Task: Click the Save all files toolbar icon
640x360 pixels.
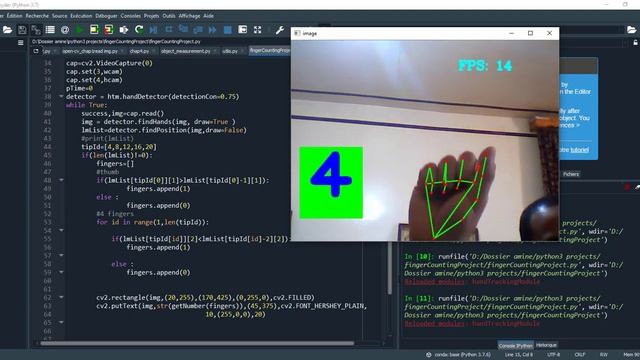Action: coord(36,29)
